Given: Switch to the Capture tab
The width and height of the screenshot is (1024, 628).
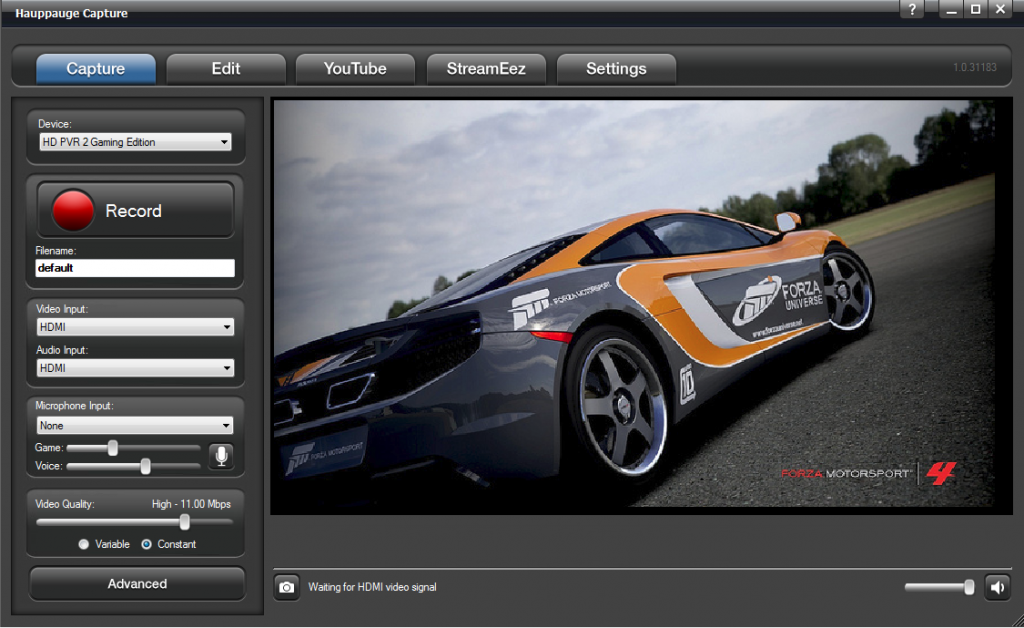Looking at the screenshot, I should (x=96, y=69).
